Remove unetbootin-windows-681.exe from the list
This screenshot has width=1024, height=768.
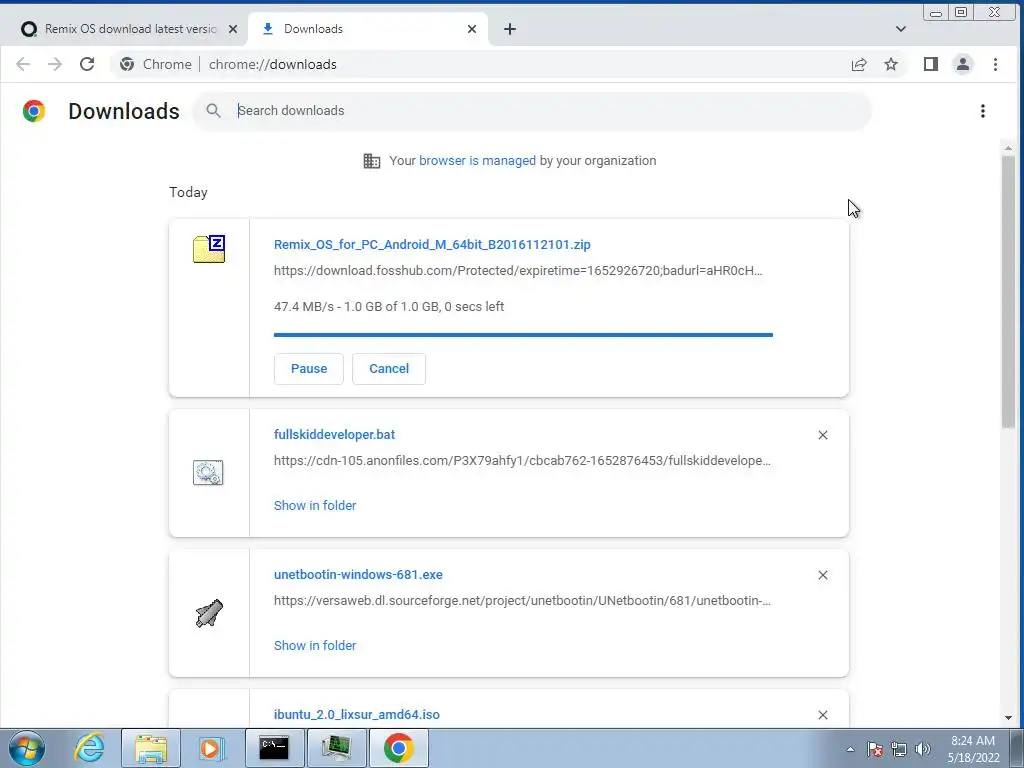point(823,575)
